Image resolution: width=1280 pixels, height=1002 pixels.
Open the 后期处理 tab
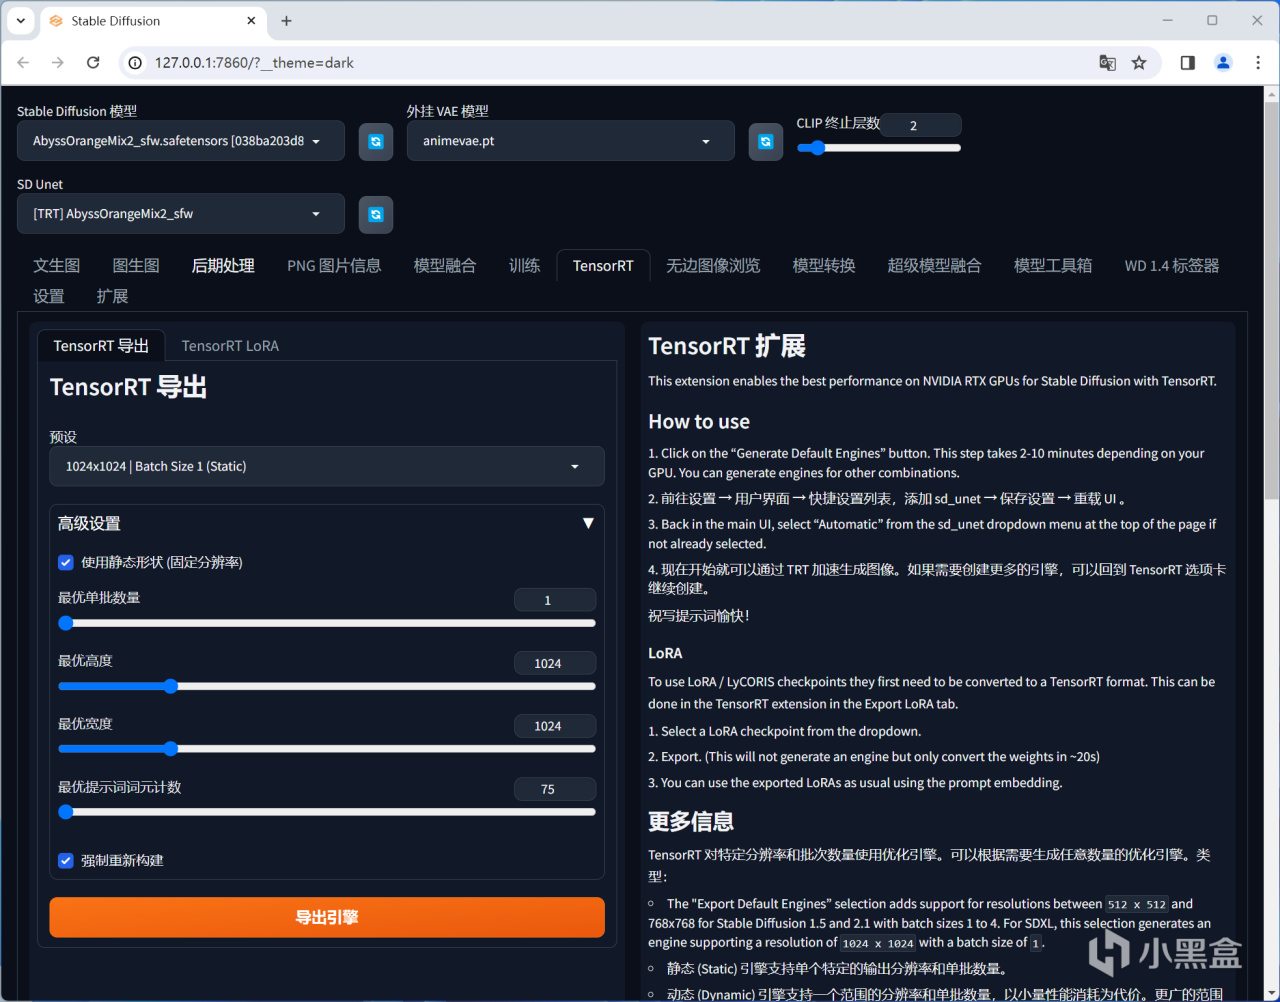tap(223, 265)
